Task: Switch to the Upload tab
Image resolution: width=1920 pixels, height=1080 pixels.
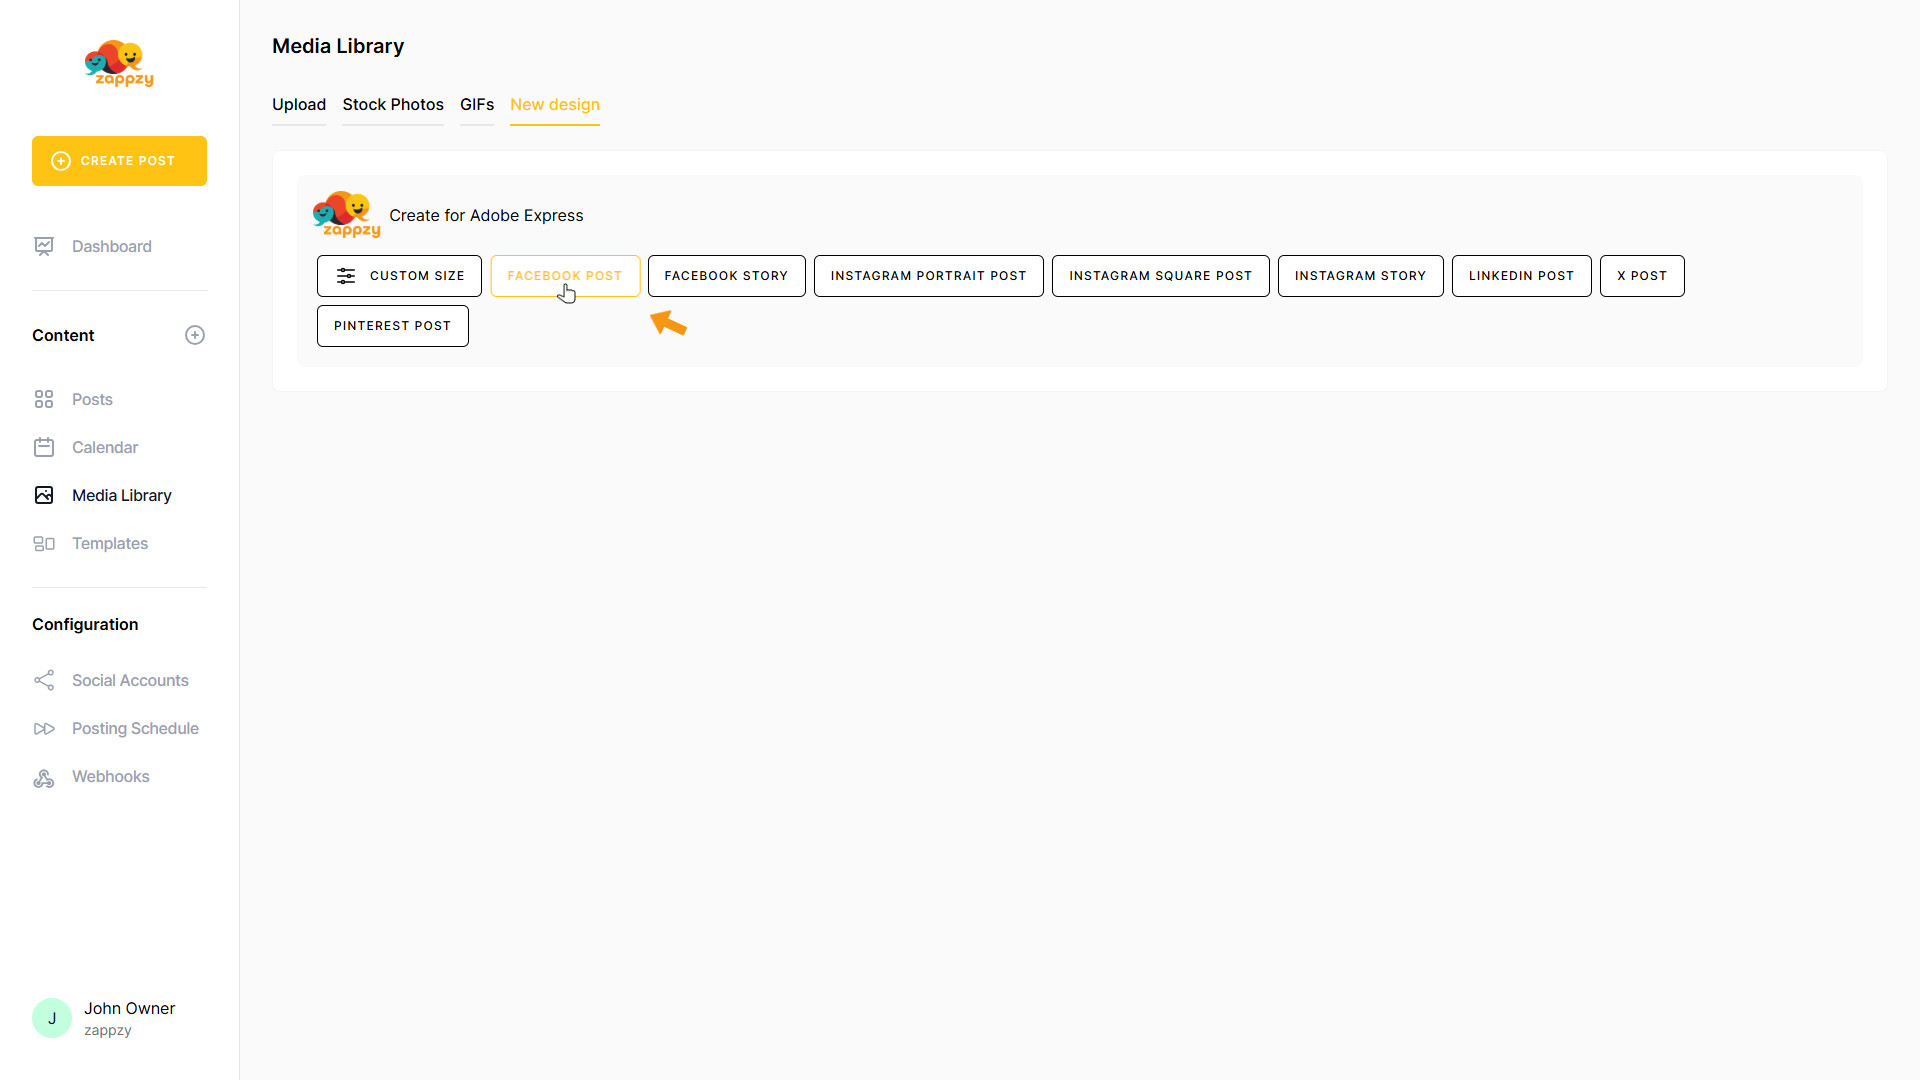Action: pyautogui.click(x=299, y=104)
